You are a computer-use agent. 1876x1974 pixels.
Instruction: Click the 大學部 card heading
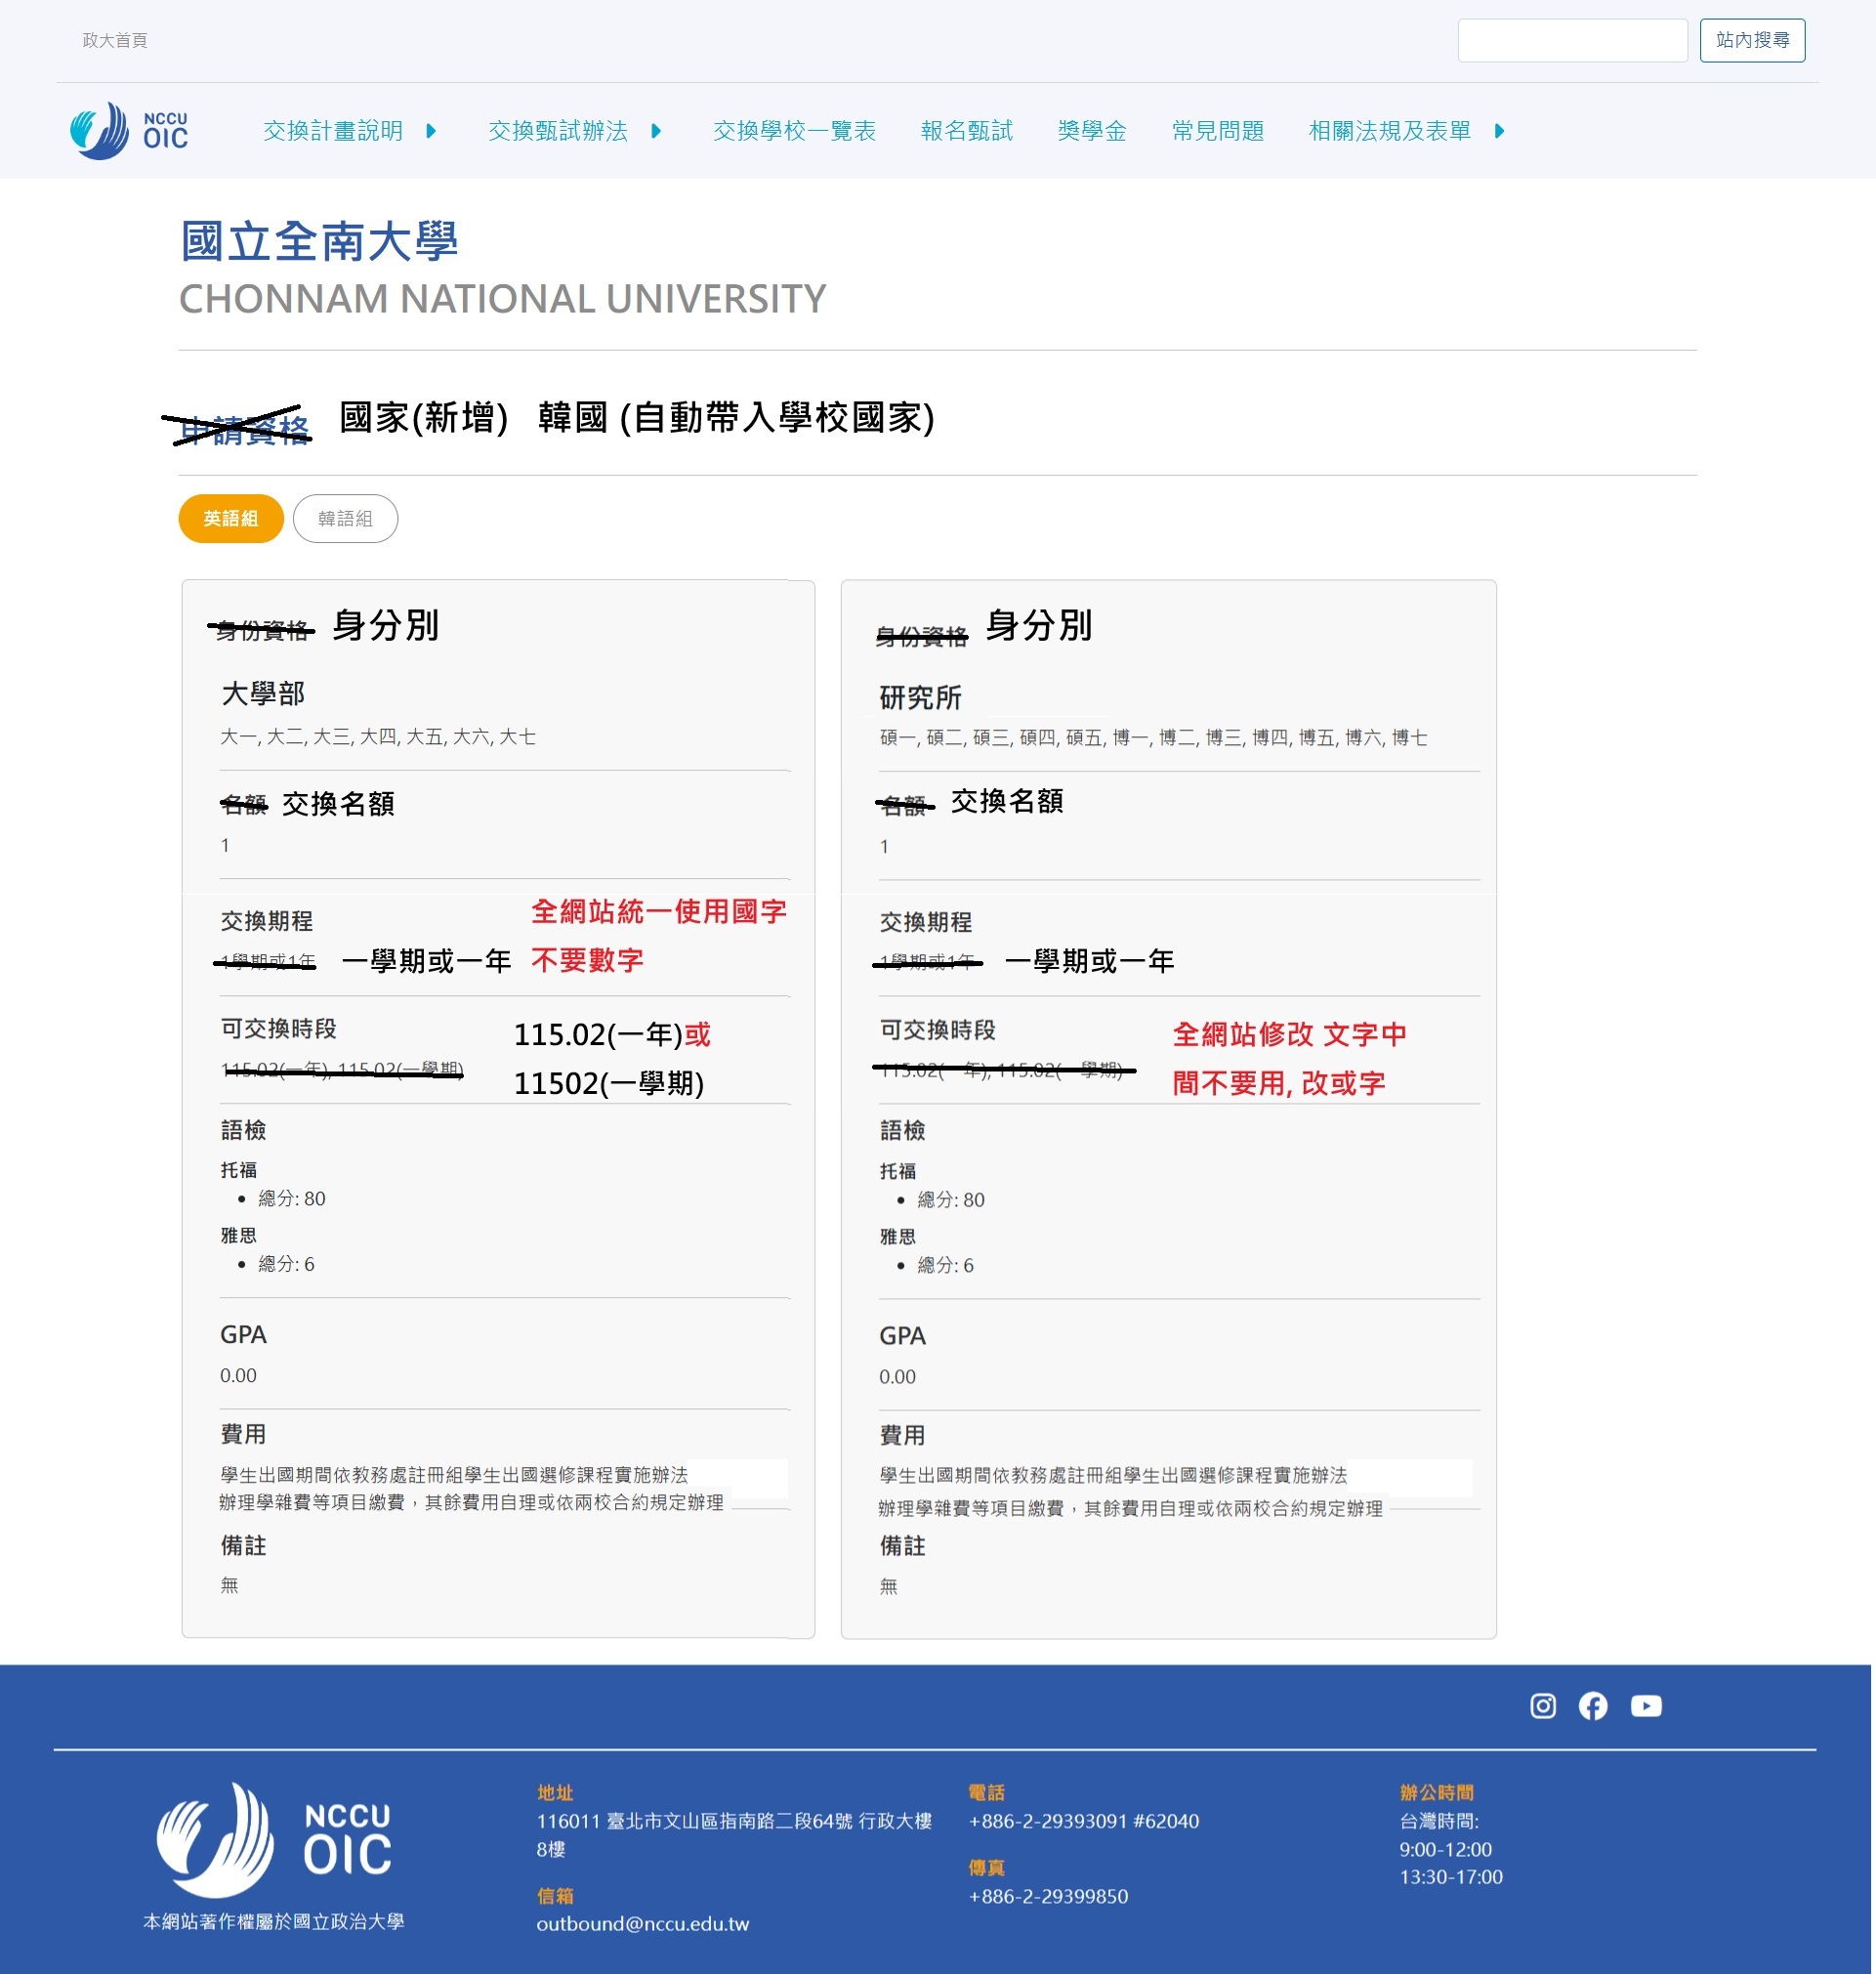tap(263, 693)
